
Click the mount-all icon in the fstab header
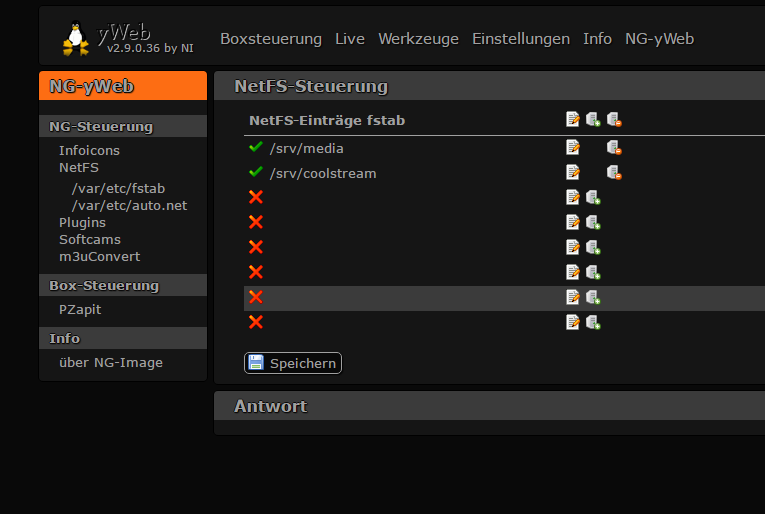[593, 120]
